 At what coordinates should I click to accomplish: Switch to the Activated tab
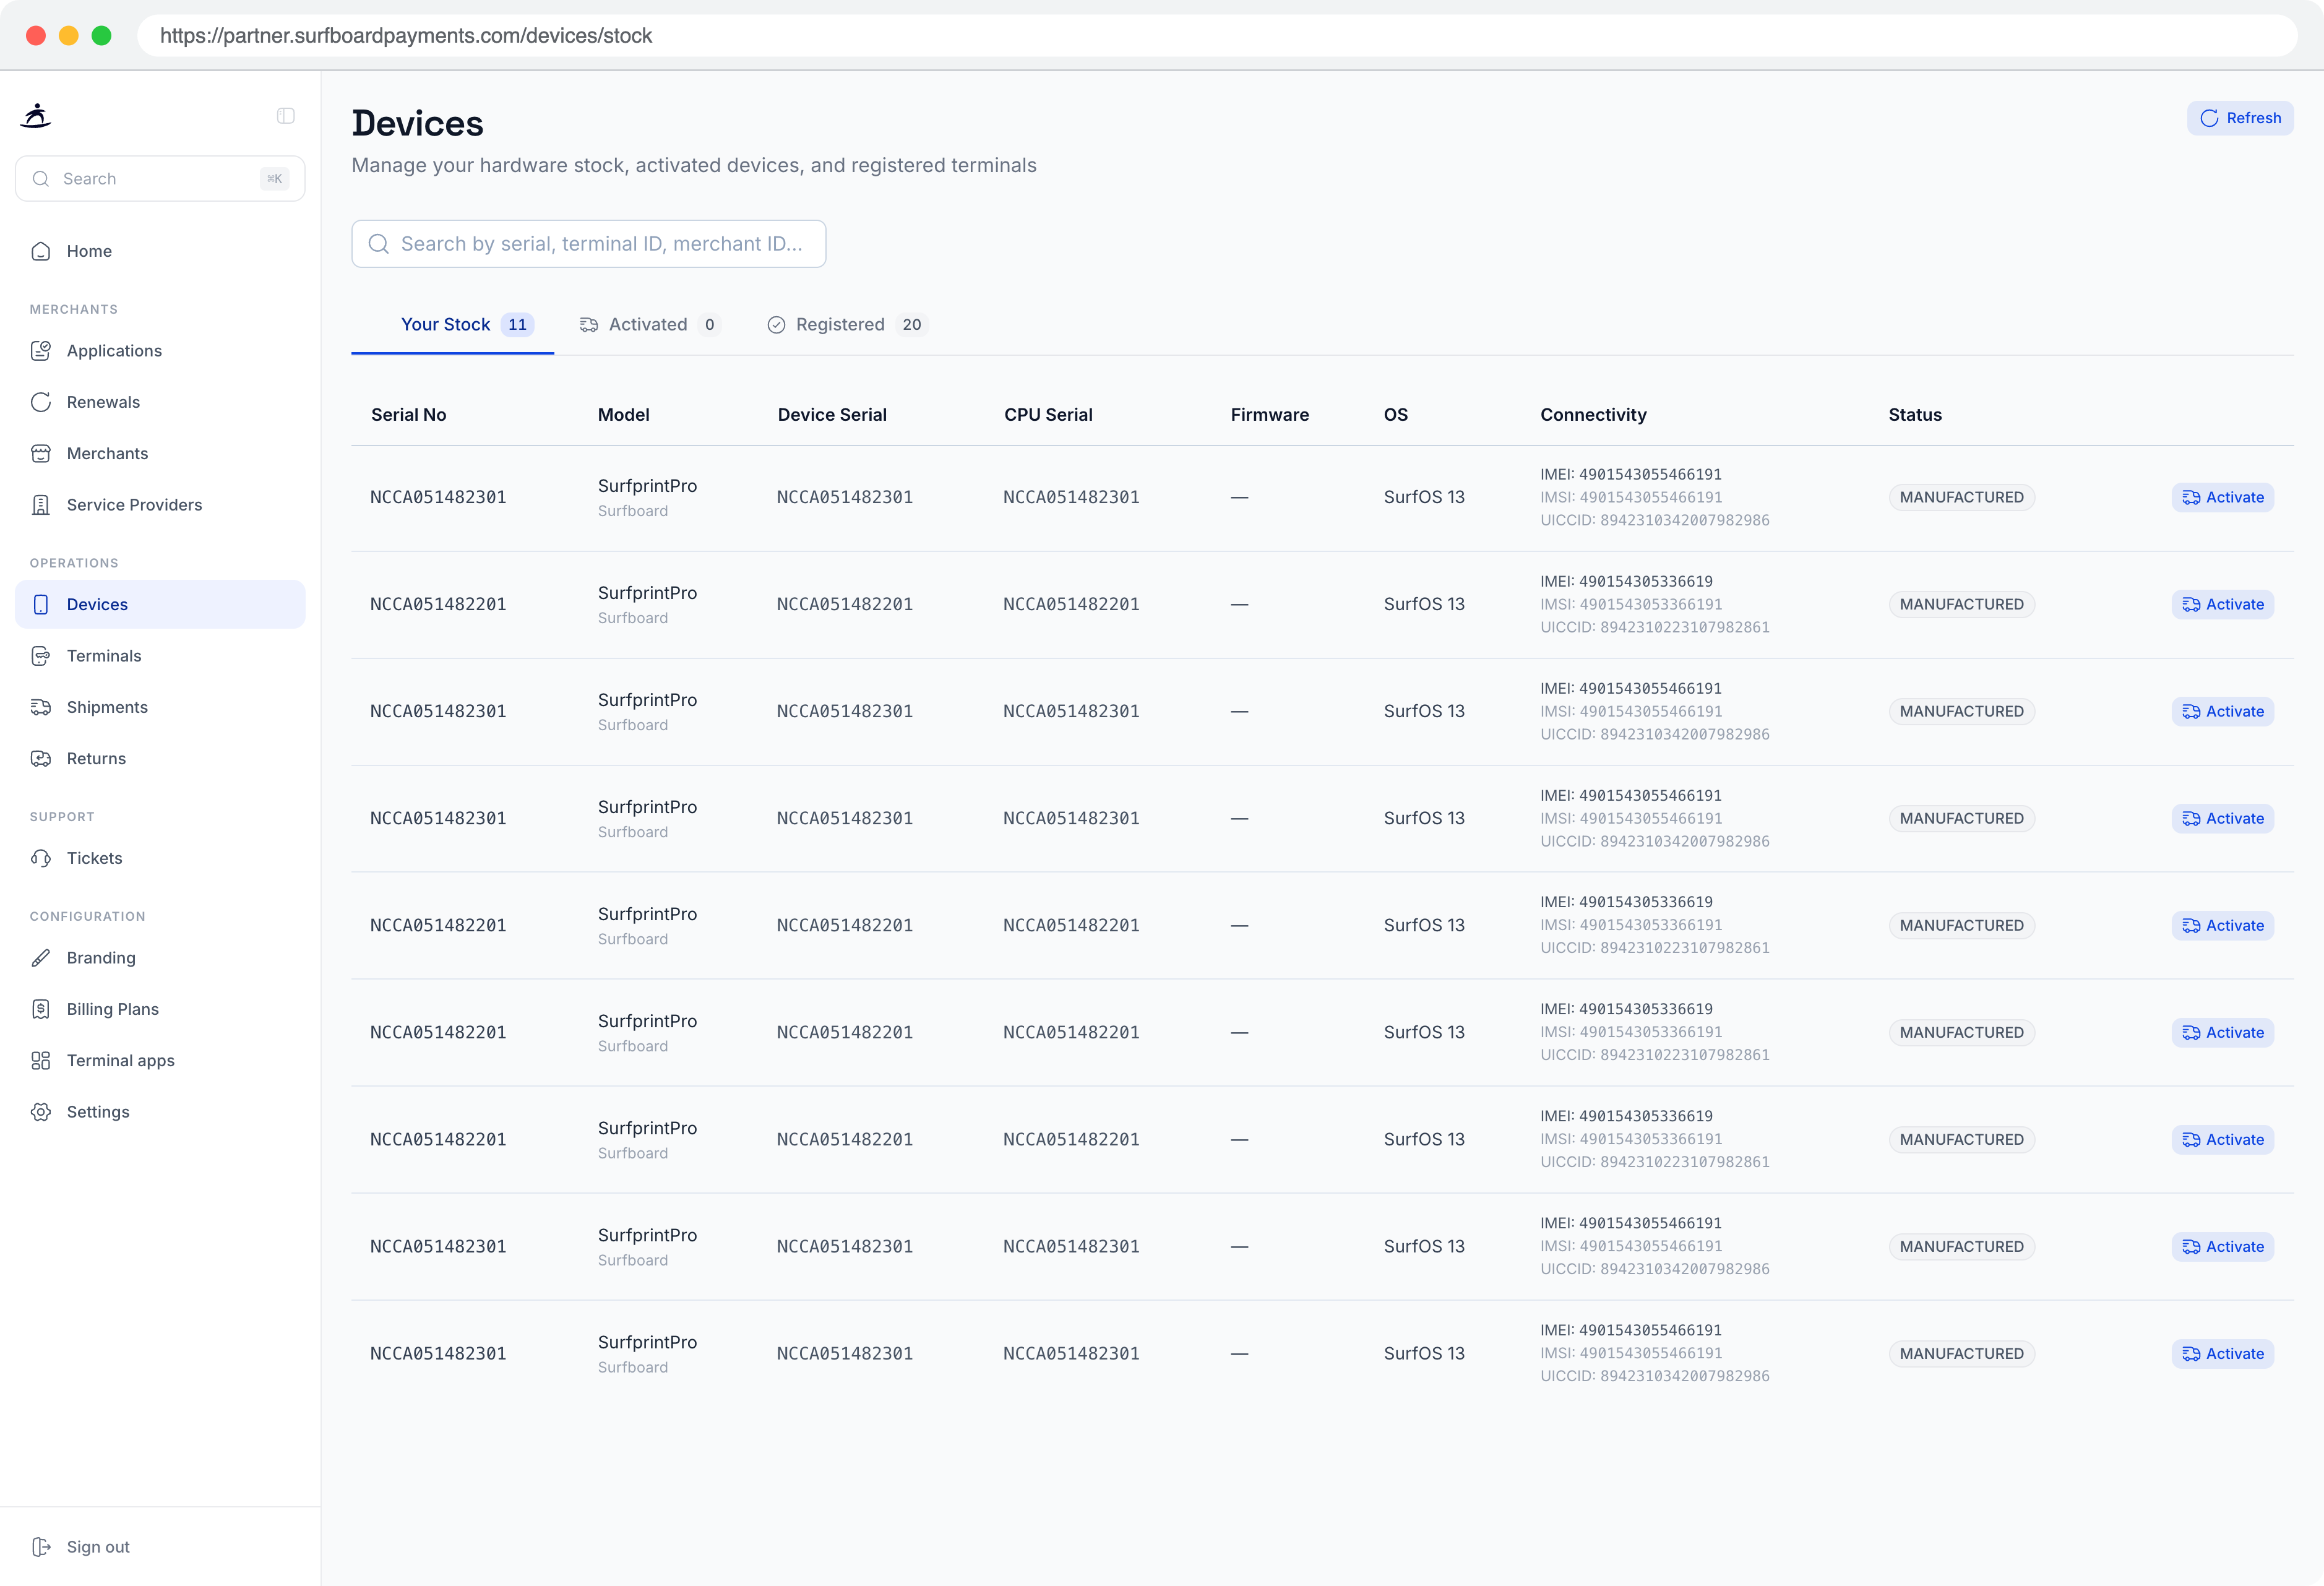(x=649, y=325)
